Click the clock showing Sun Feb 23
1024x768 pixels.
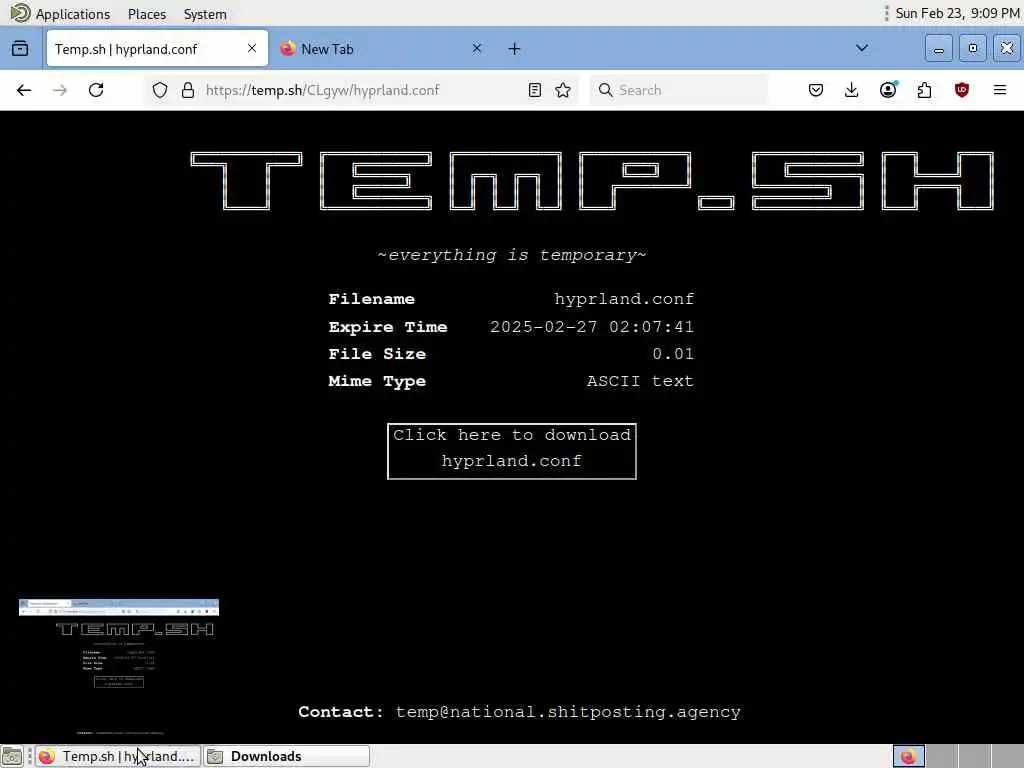tap(957, 13)
